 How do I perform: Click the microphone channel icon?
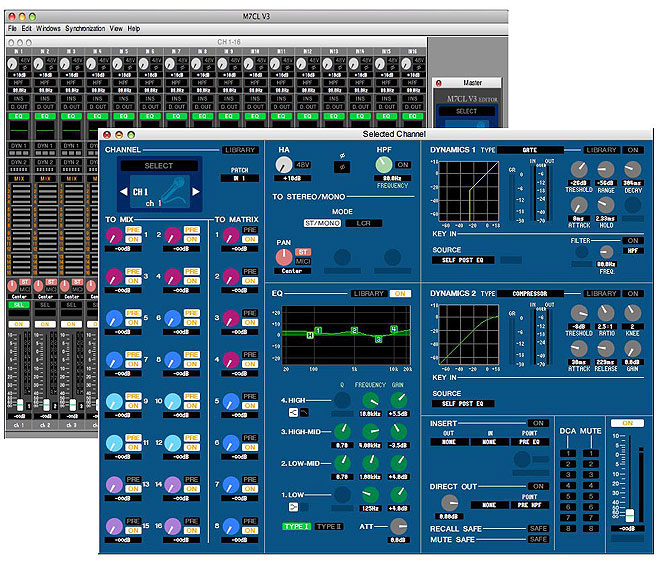click(174, 191)
